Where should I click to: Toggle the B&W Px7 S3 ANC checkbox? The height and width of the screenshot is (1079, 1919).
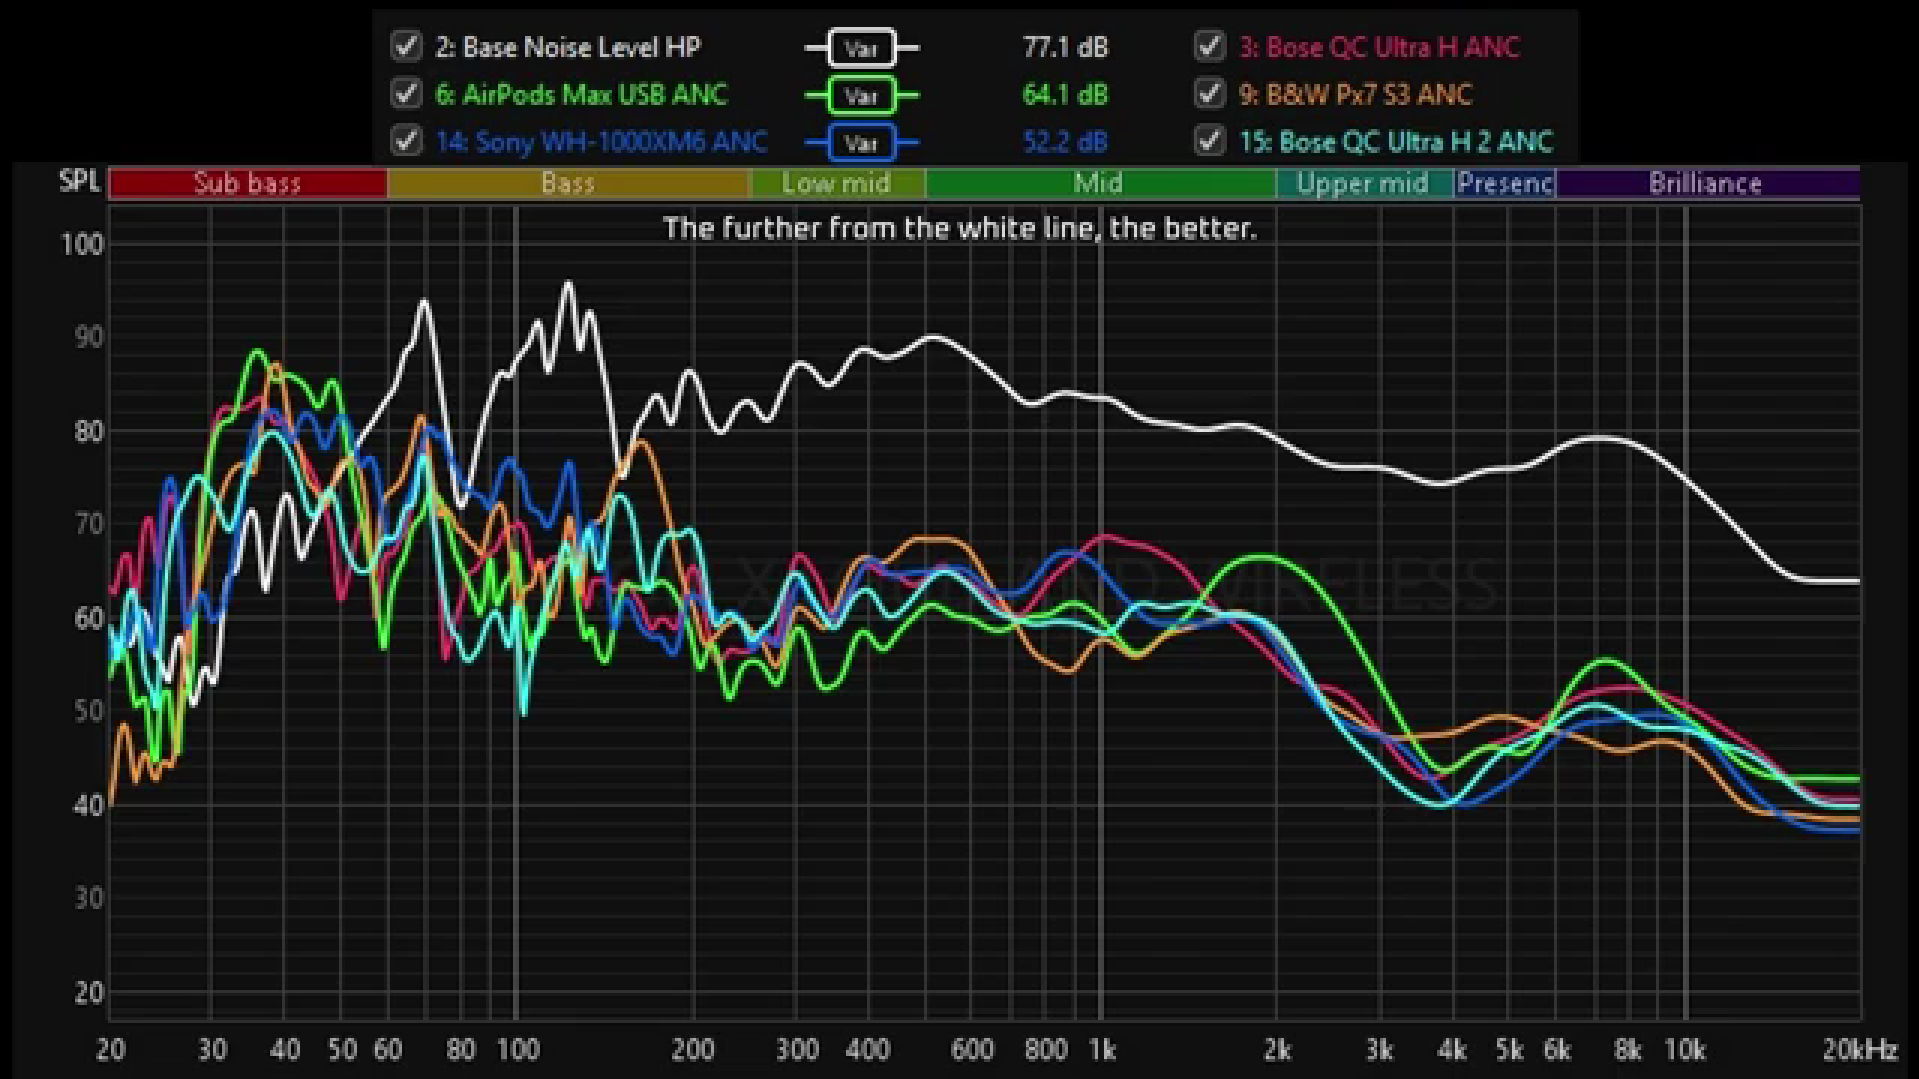tap(1210, 93)
